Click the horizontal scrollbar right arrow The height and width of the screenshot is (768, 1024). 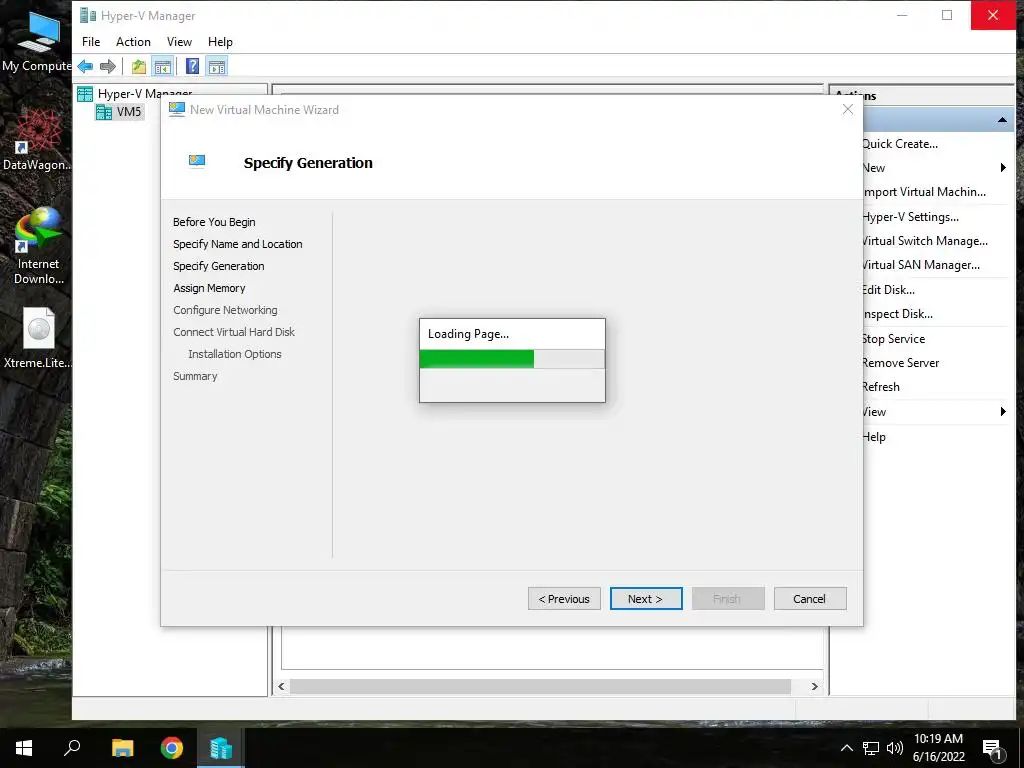coord(814,686)
